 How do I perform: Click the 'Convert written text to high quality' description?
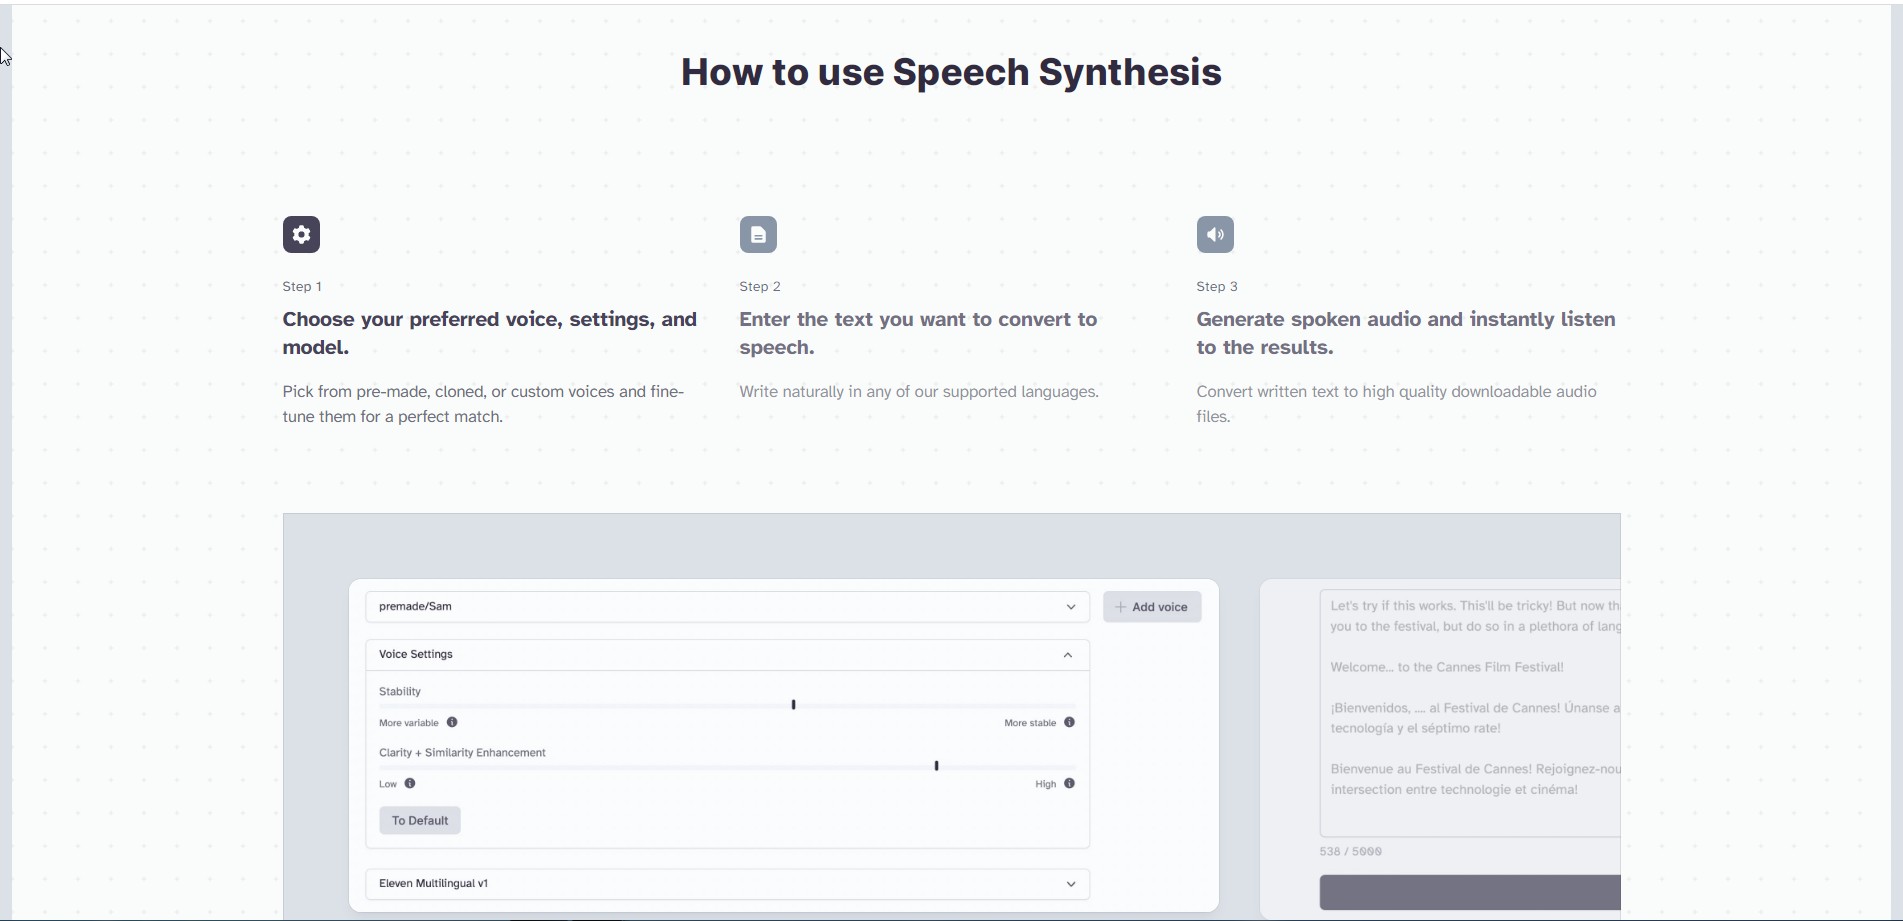pyautogui.click(x=1397, y=404)
